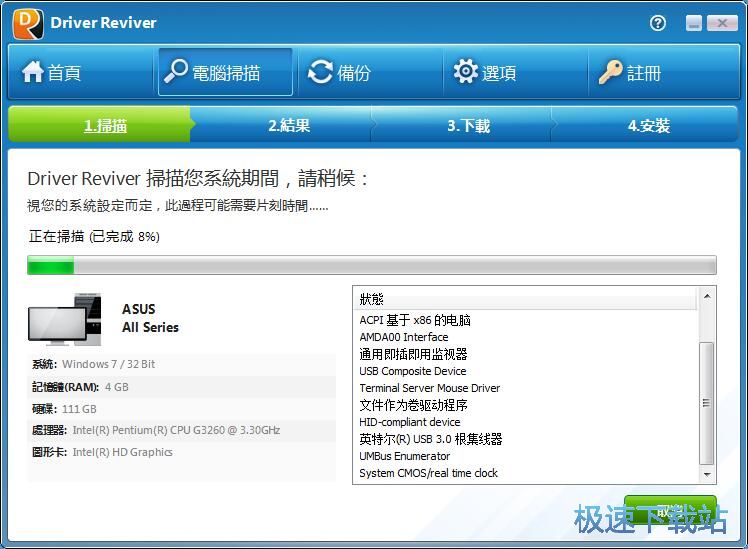Click the 'Intel(R) Pentium(R) CPU G3260' value
748x549 pixels.
click(176, 430)
